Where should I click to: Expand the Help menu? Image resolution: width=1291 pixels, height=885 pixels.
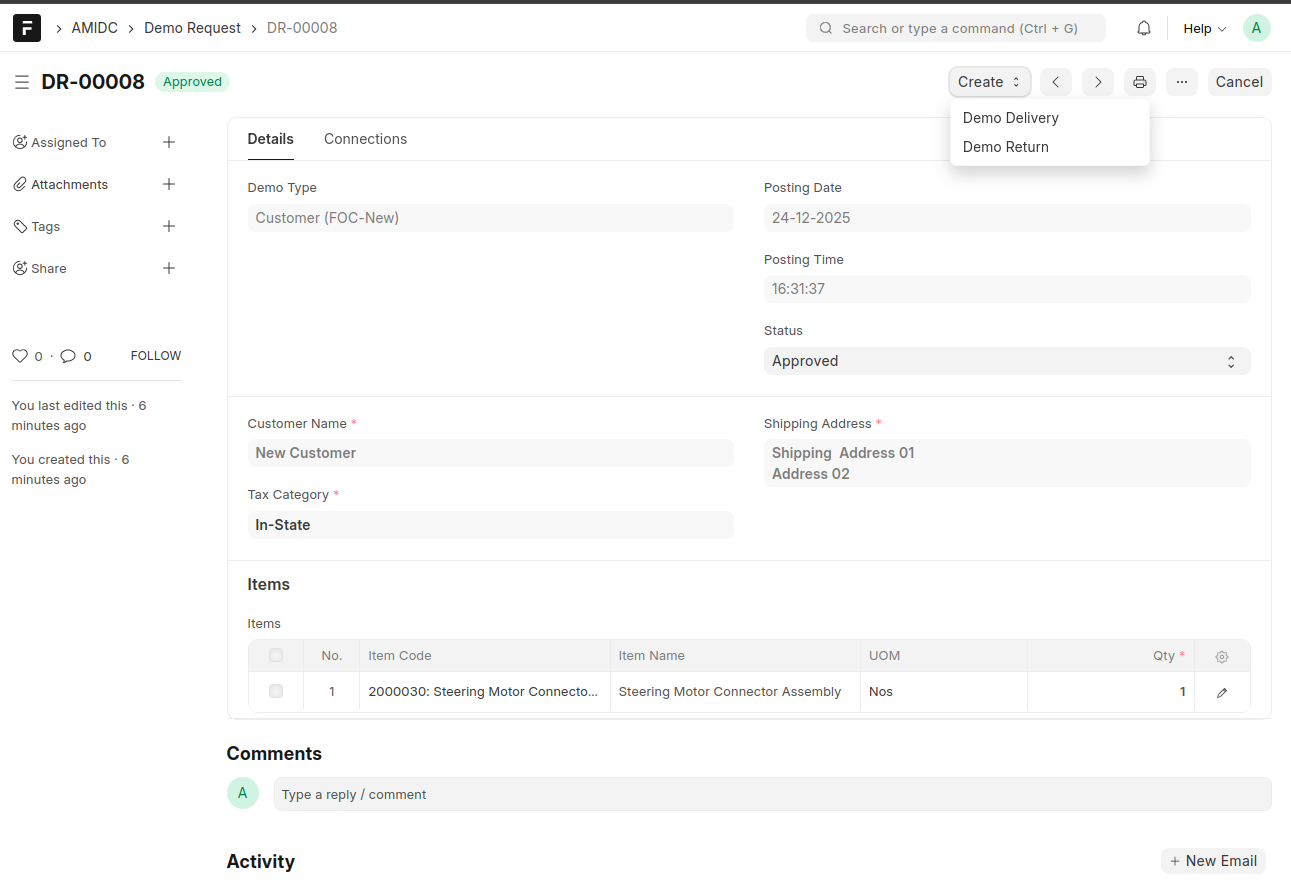pyautogui.click(x=1204, y=29)
